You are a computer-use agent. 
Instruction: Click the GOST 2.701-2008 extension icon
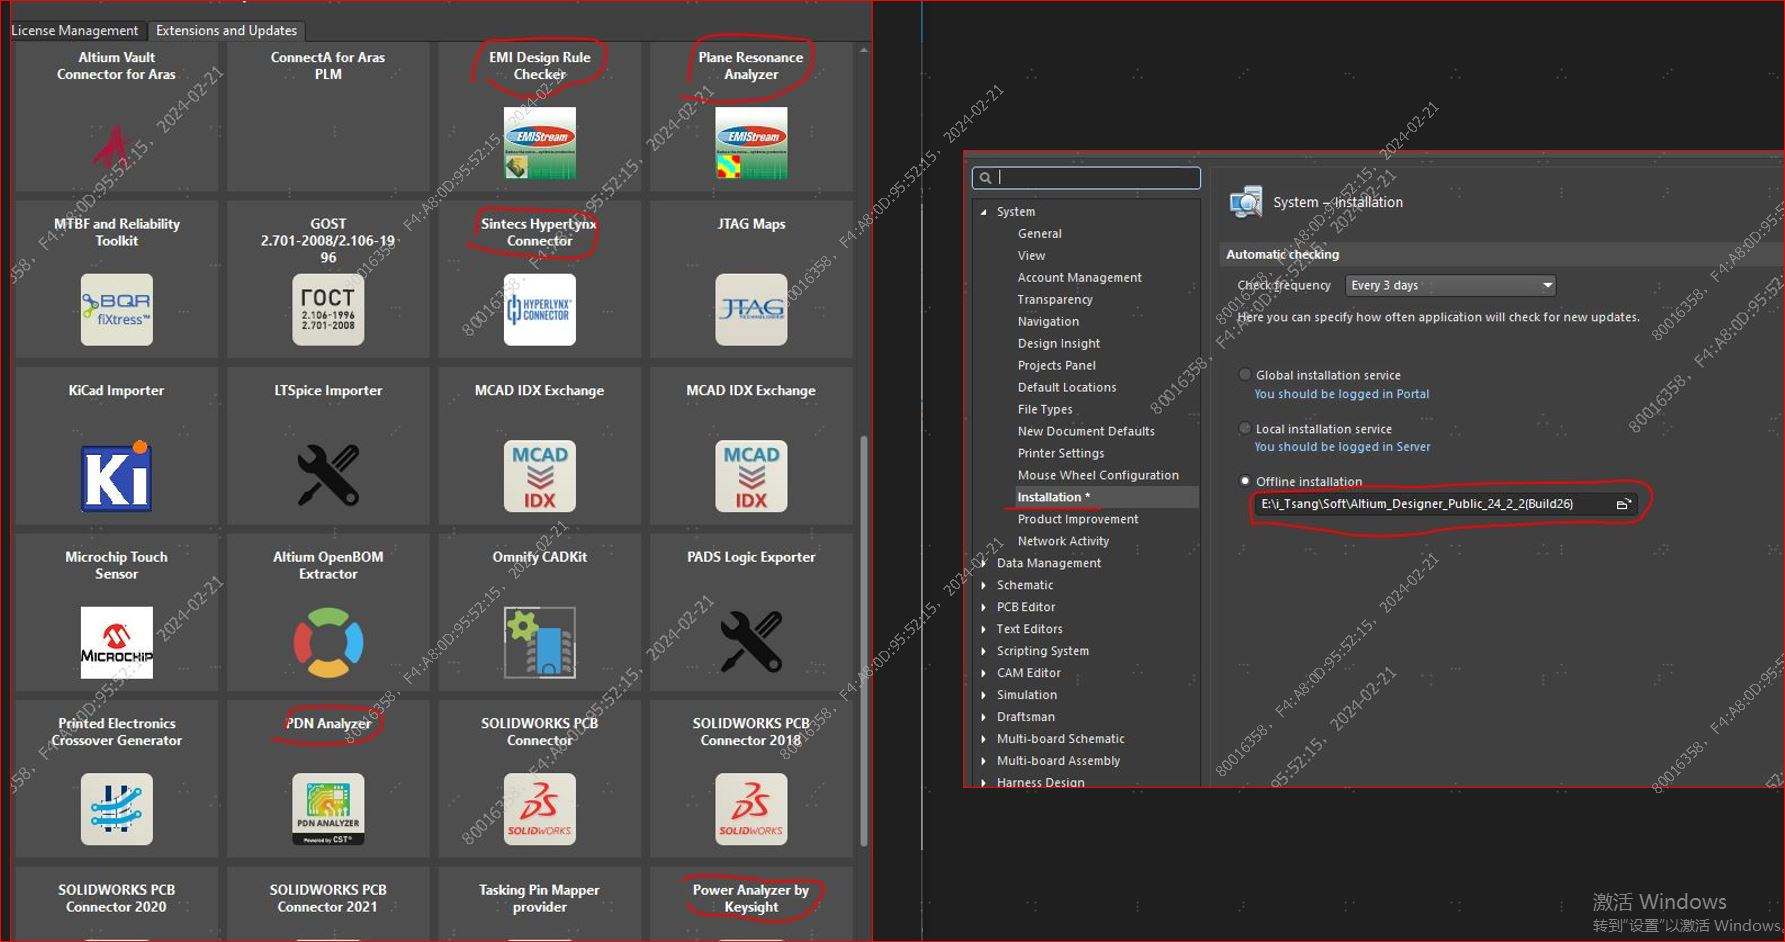(x=328, y=309)
